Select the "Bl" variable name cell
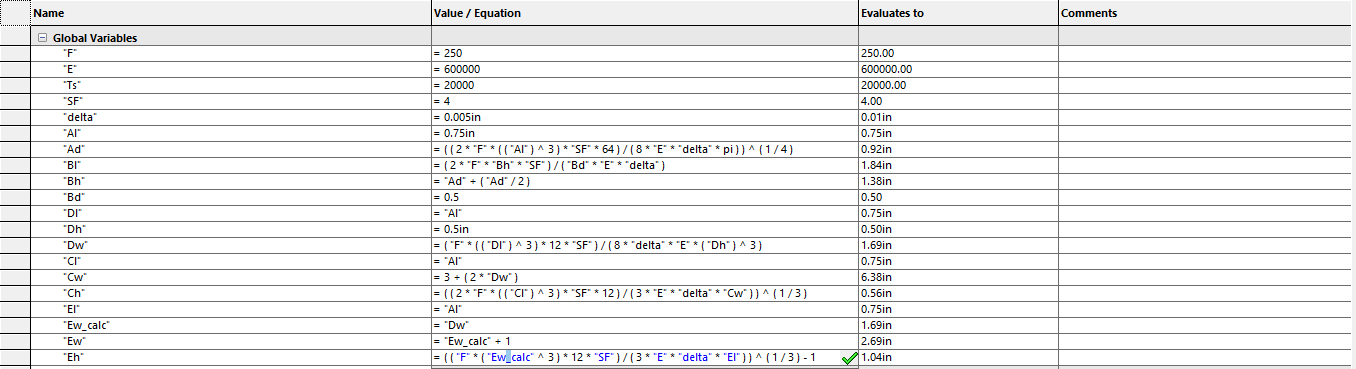This screenshot has height=369, width=1356. point(230,165)
